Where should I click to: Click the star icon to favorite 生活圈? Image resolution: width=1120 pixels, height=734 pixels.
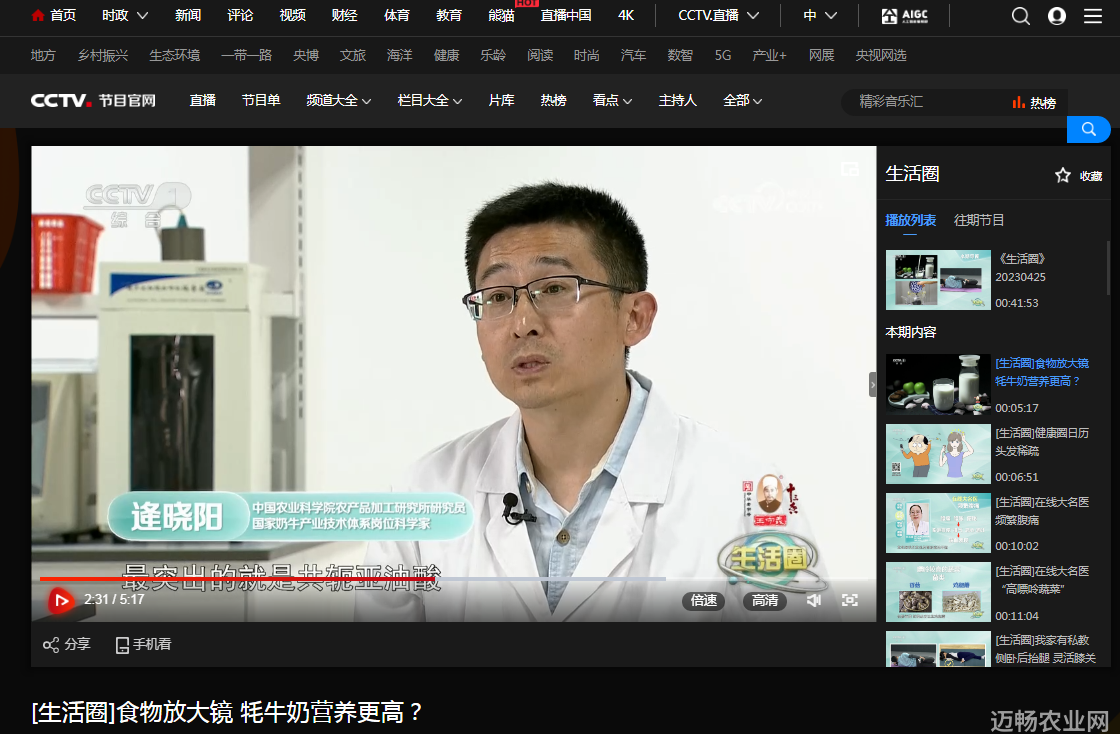[1063, 176]
